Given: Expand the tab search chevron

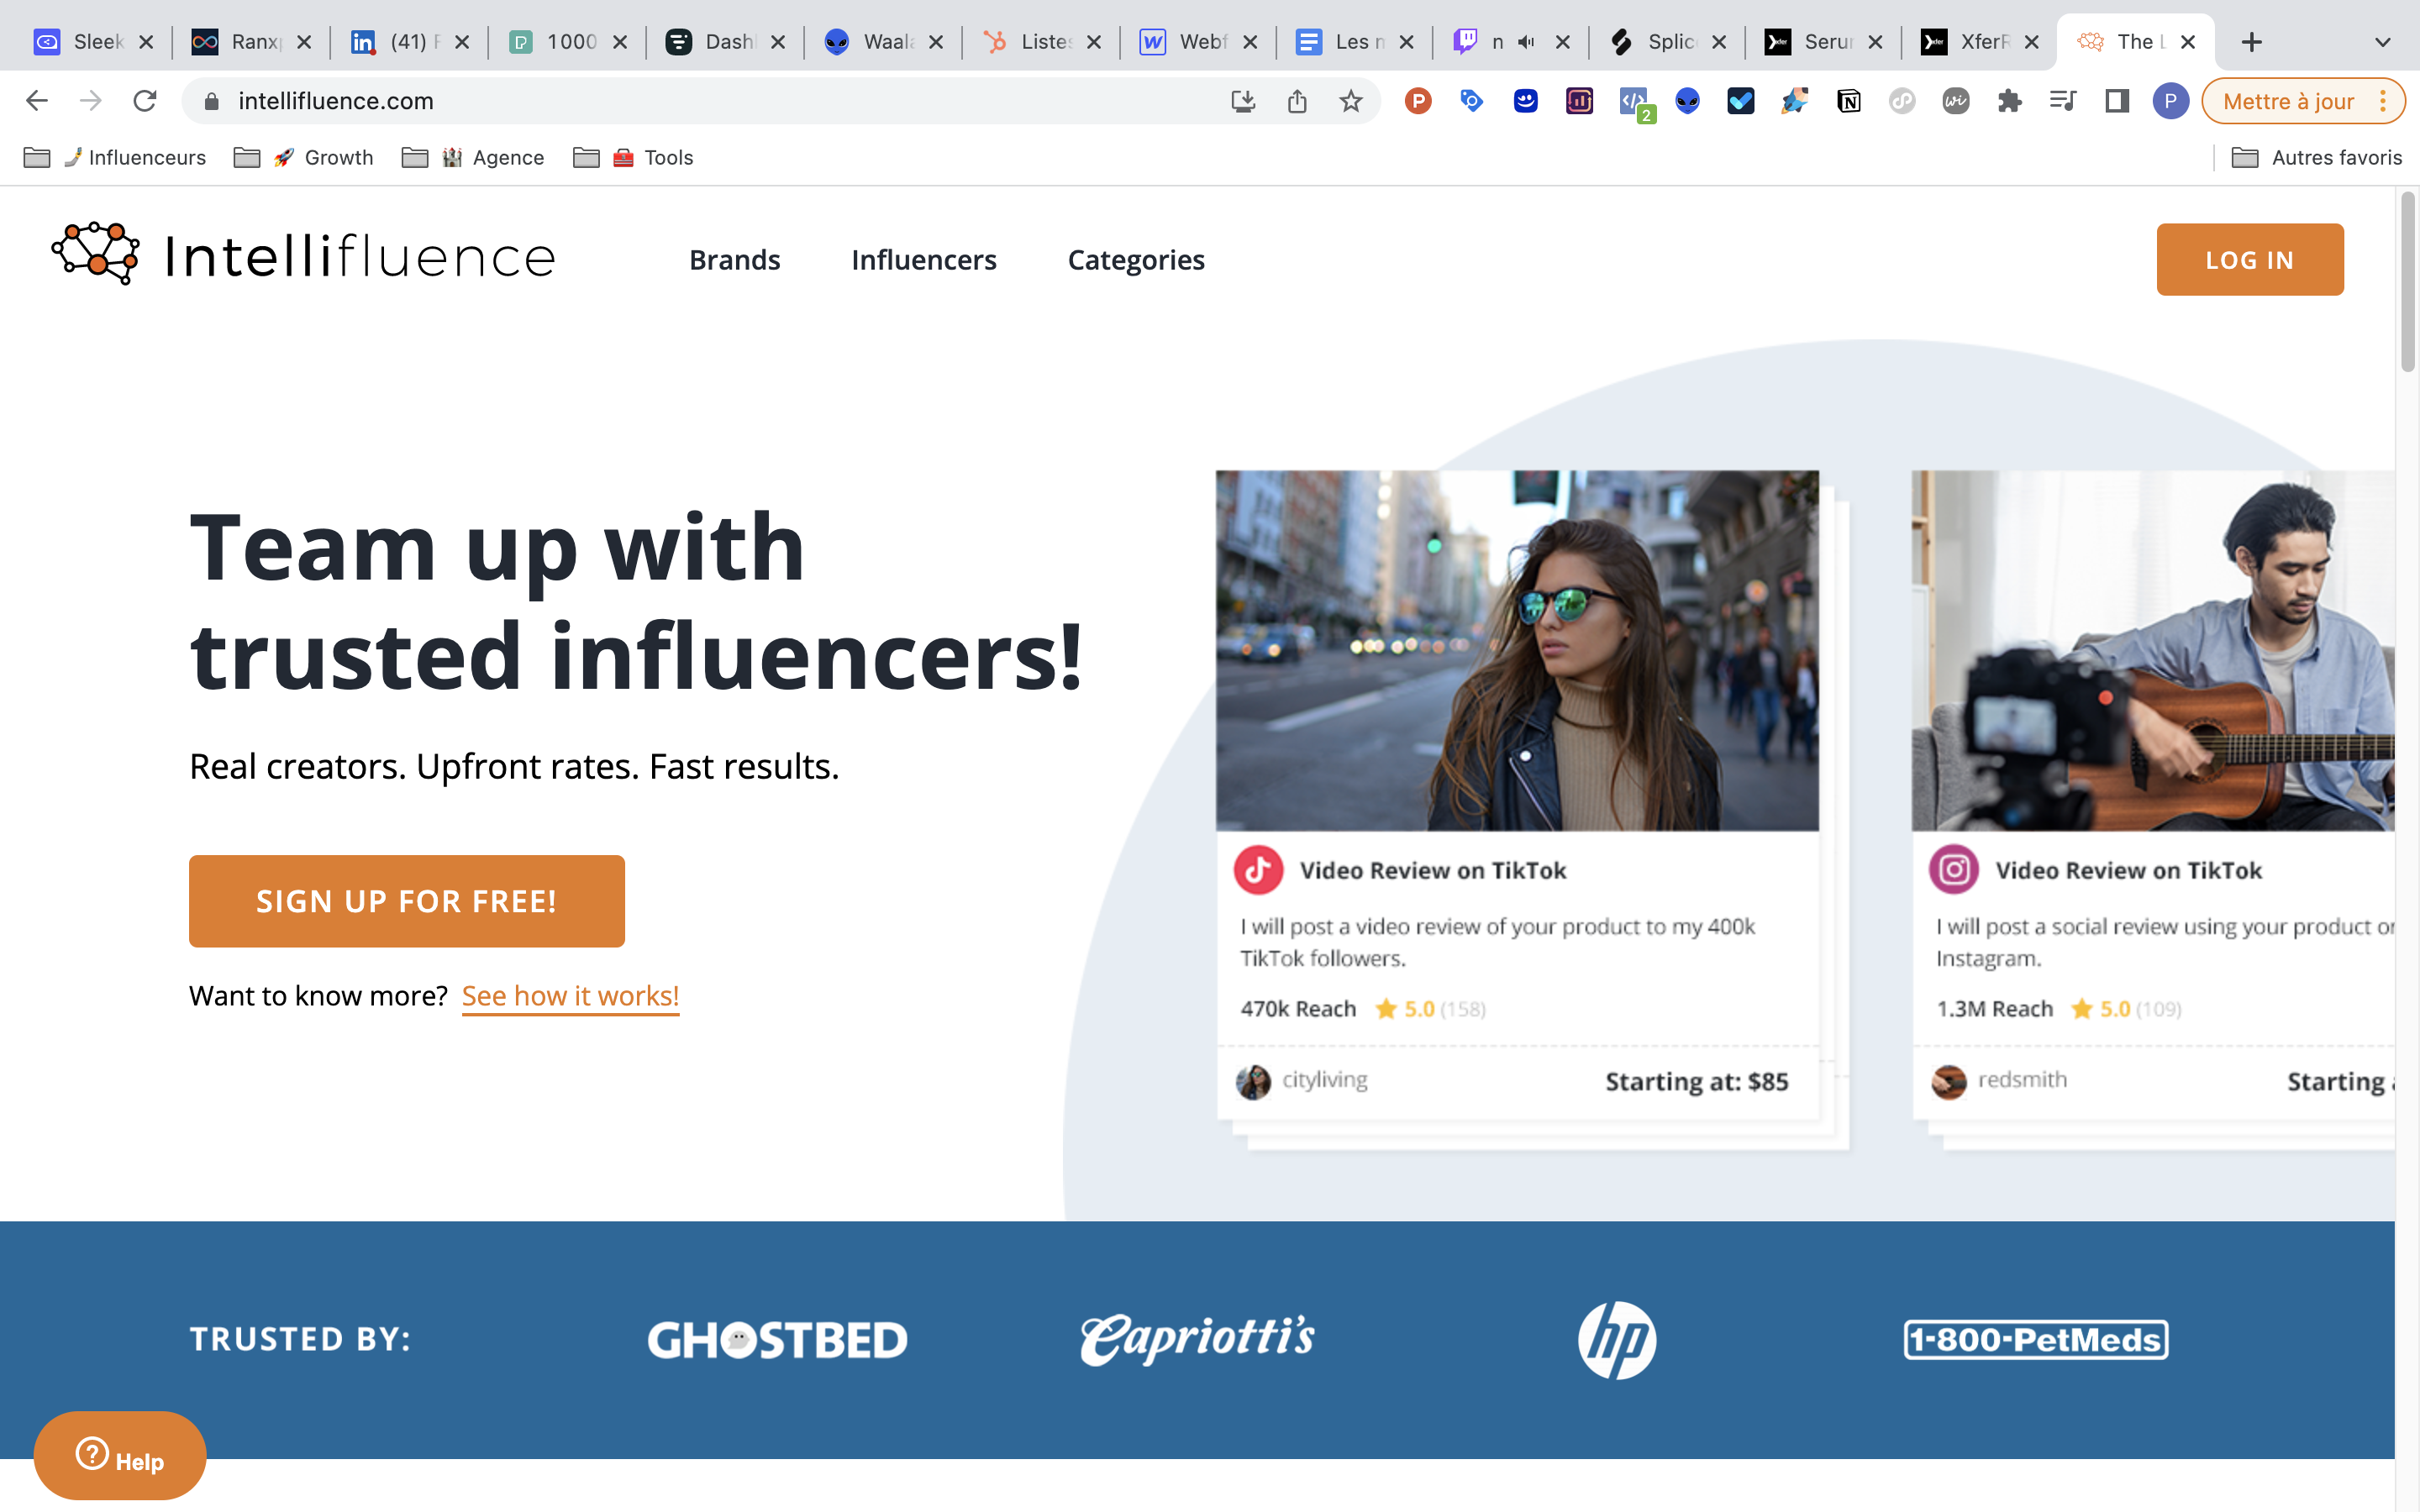Looking at the screenshot, I should [x=2383, y=42].
